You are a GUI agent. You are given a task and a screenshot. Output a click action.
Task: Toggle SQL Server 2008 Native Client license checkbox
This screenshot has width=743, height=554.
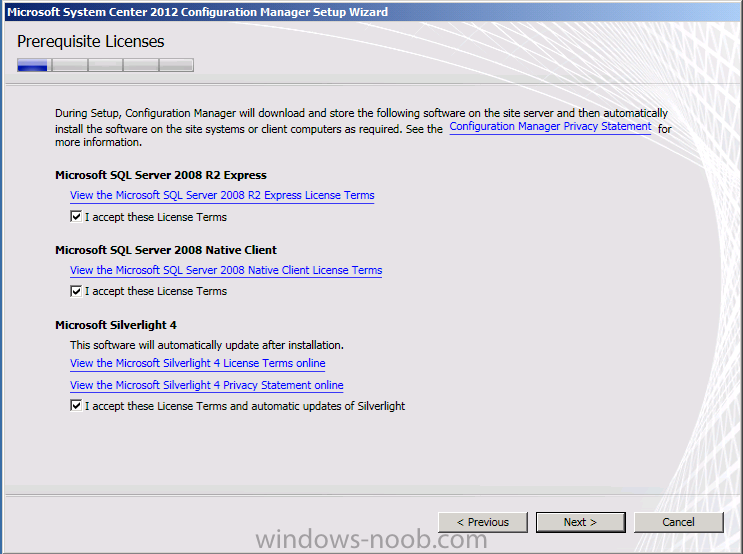tap(76, 291)
